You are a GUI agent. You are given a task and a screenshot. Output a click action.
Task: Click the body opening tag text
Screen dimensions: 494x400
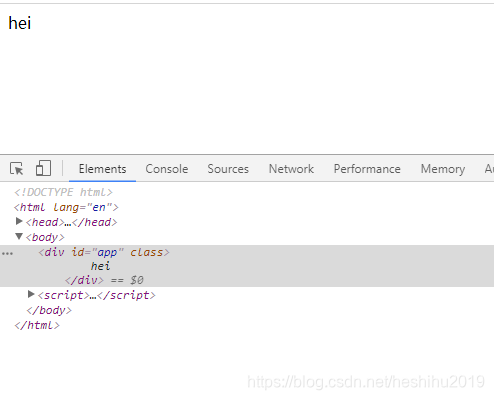pos(45,237)
